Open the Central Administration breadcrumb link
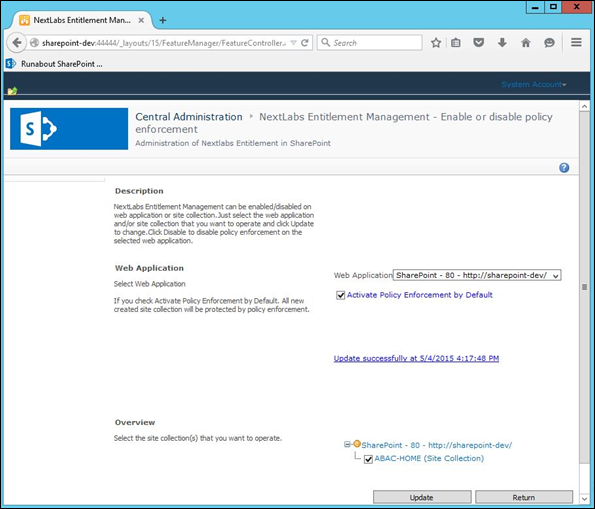Viewport: 595px width, 509px height. tap(189, 117)
